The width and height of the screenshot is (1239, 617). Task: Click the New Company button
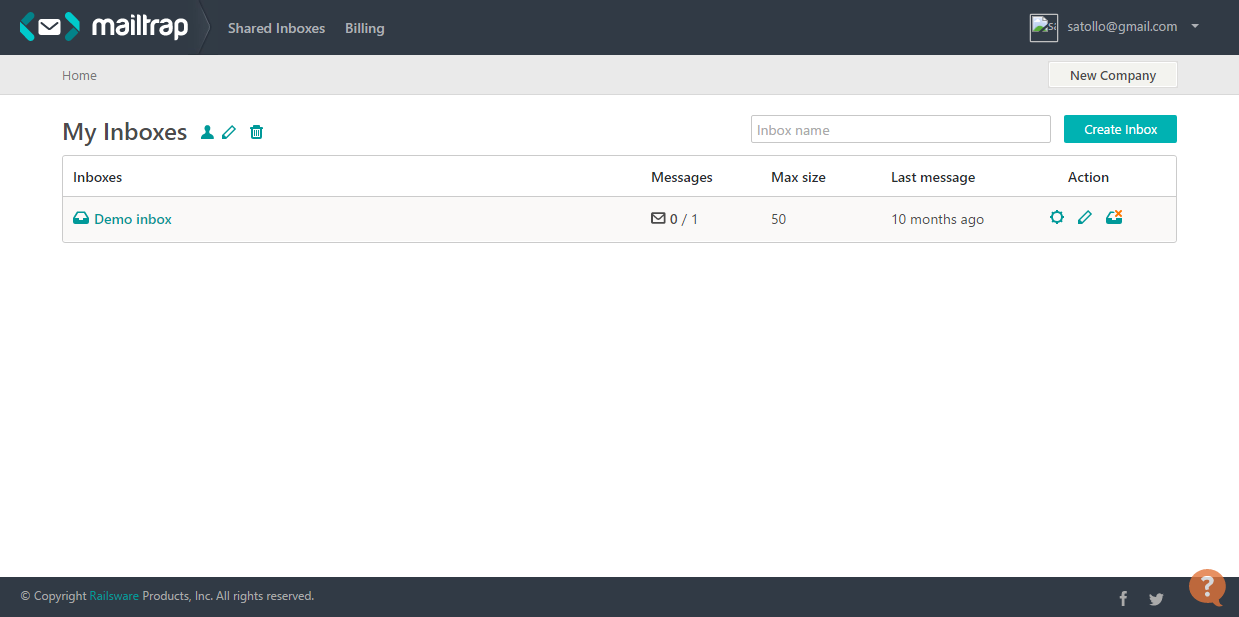pyautogui.click(x=1112, y=75)
